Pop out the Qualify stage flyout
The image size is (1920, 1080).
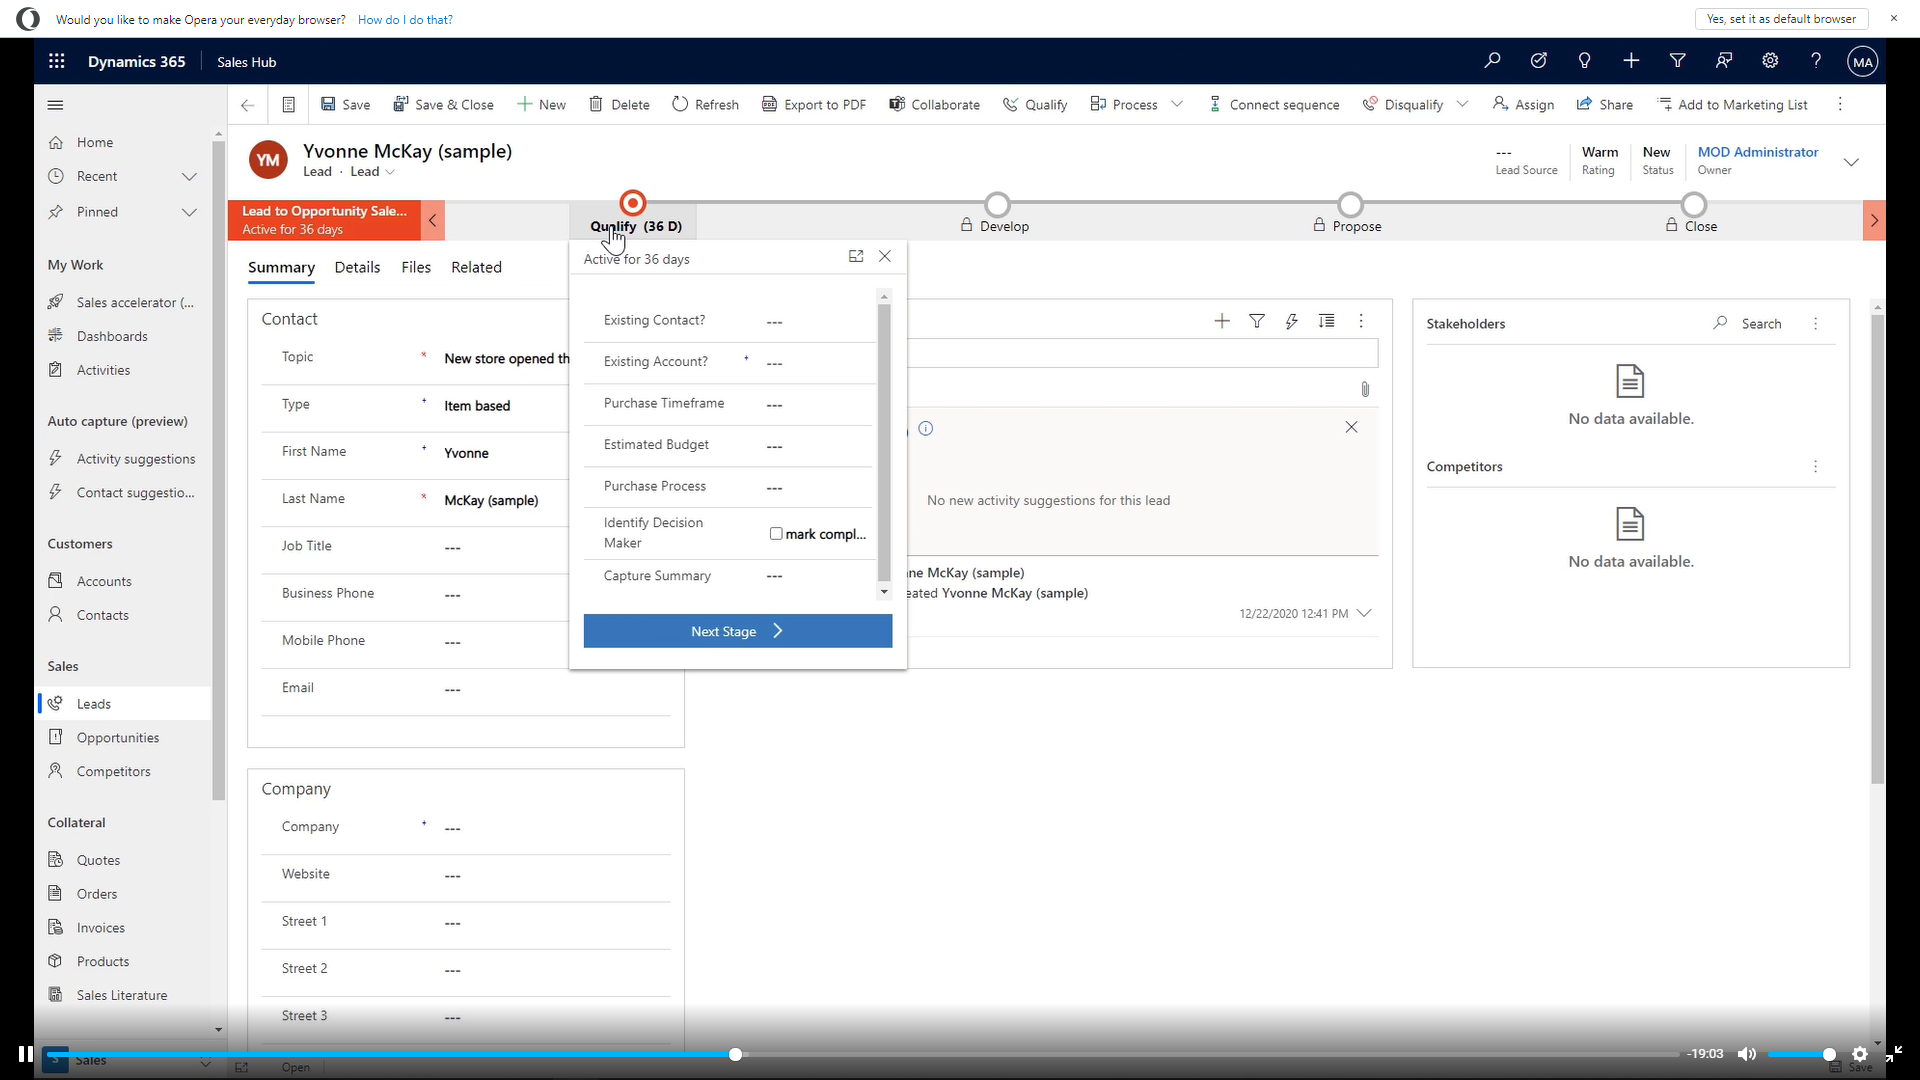coord(856,257)
